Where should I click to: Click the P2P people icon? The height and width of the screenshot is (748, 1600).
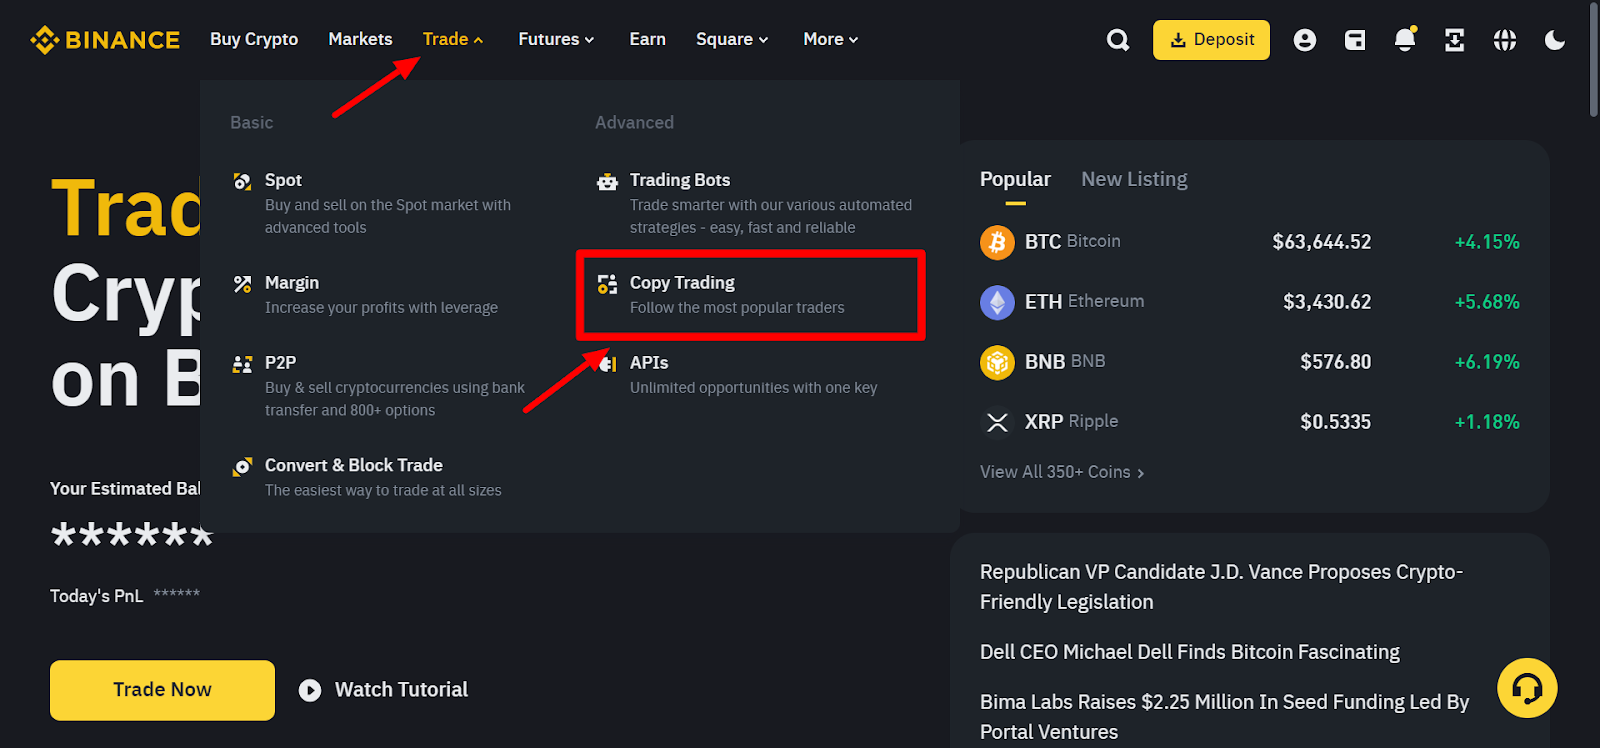point(242,364)
